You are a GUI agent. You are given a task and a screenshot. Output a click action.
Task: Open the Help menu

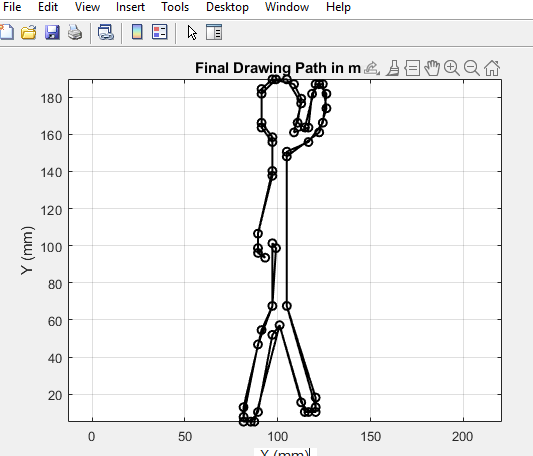pos(338,7)
